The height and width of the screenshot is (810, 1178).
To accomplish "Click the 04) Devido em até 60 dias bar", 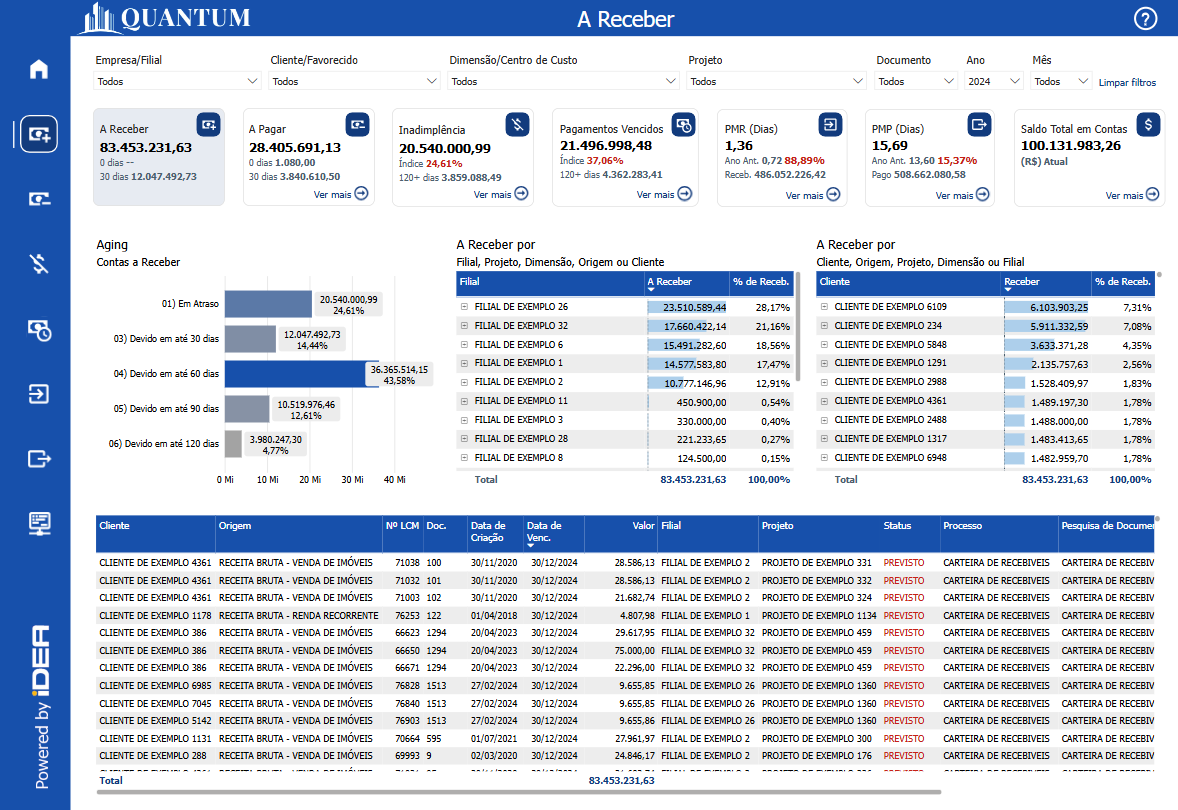I will (295, 374).
